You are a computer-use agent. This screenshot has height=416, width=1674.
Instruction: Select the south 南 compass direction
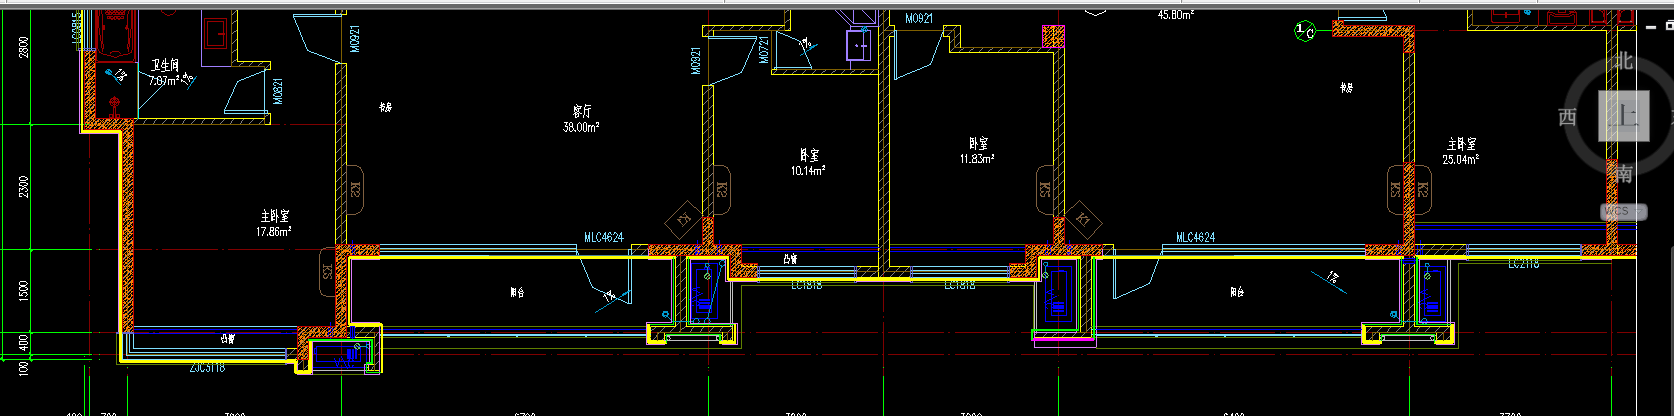click(1623, 174)
